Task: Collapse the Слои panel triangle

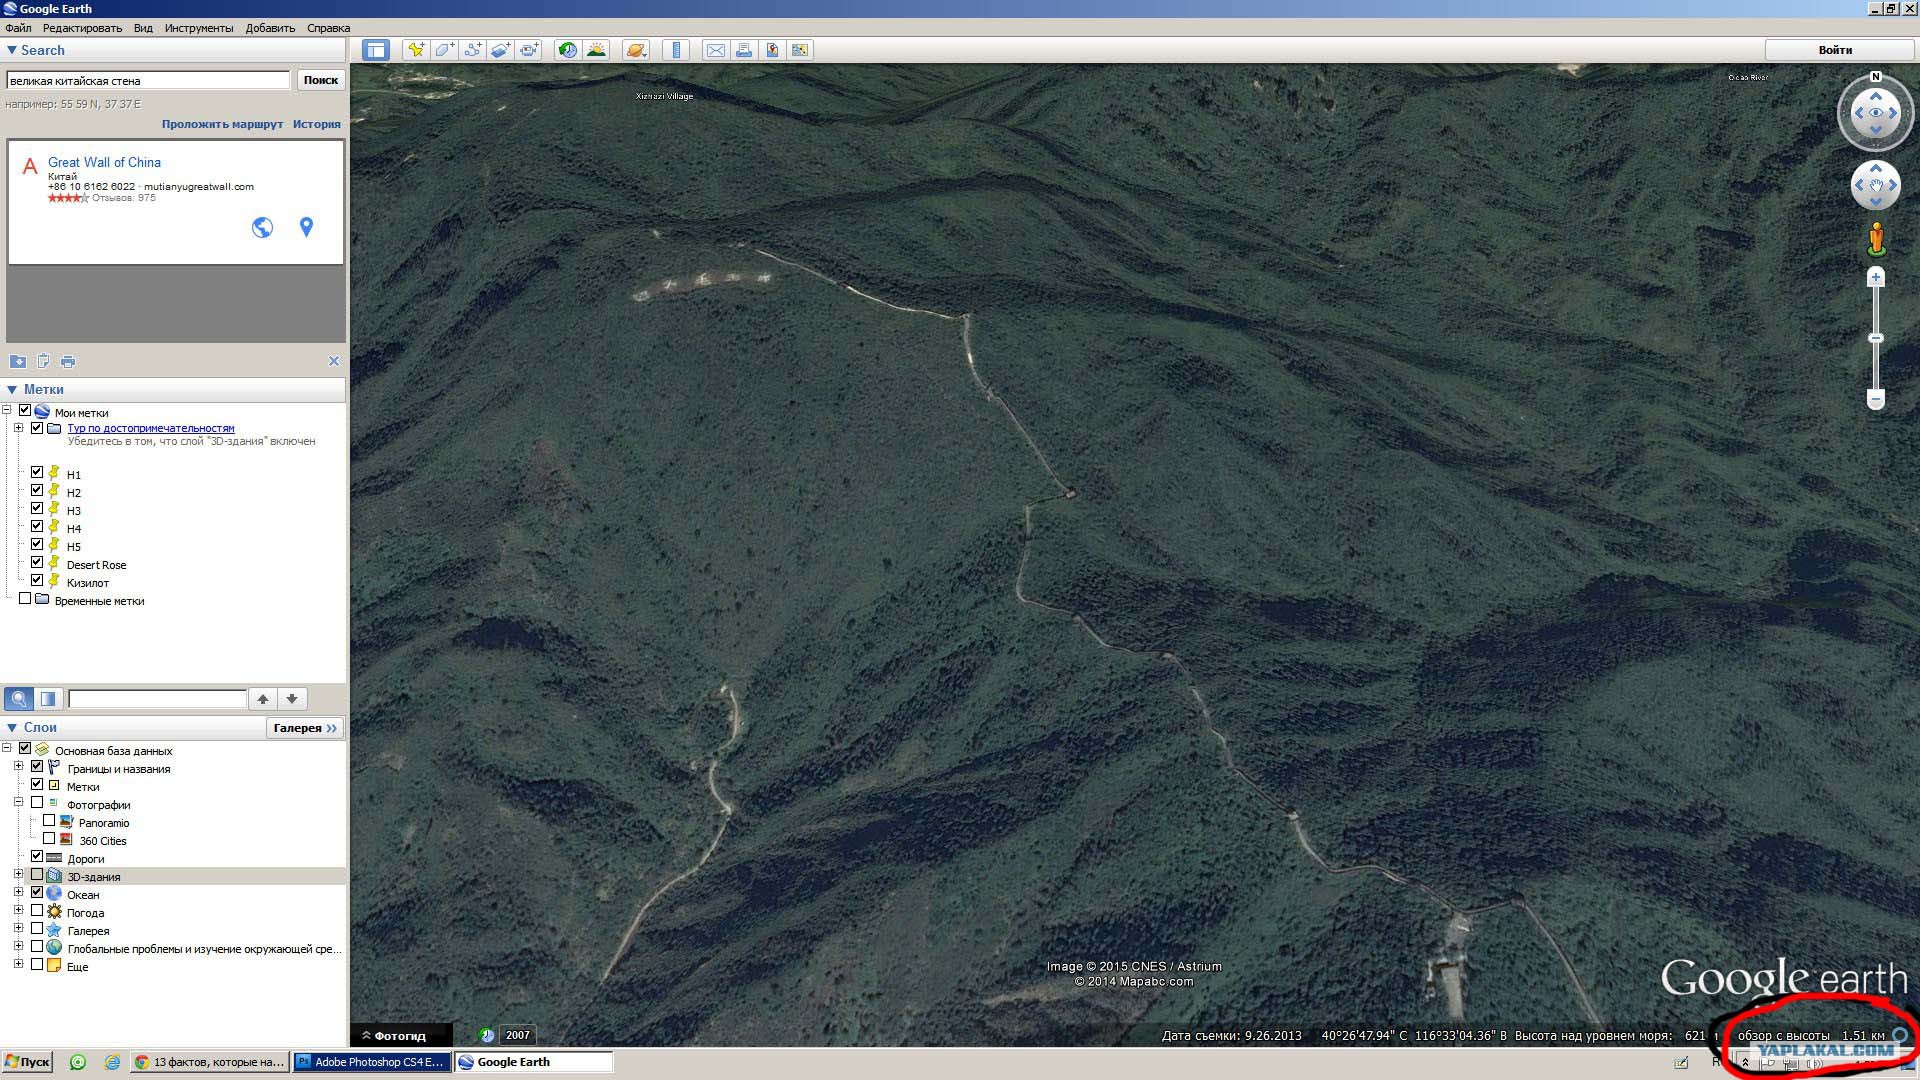Action: pos(12,728)
